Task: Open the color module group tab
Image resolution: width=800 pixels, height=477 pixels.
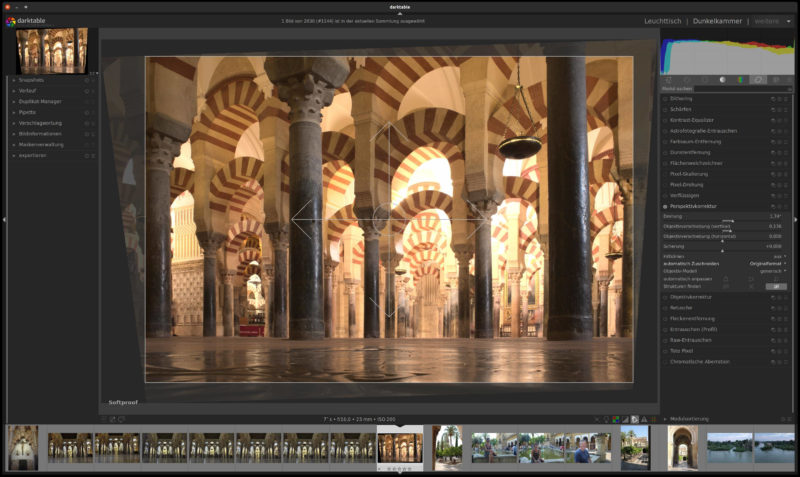Action: coord(740,80)
